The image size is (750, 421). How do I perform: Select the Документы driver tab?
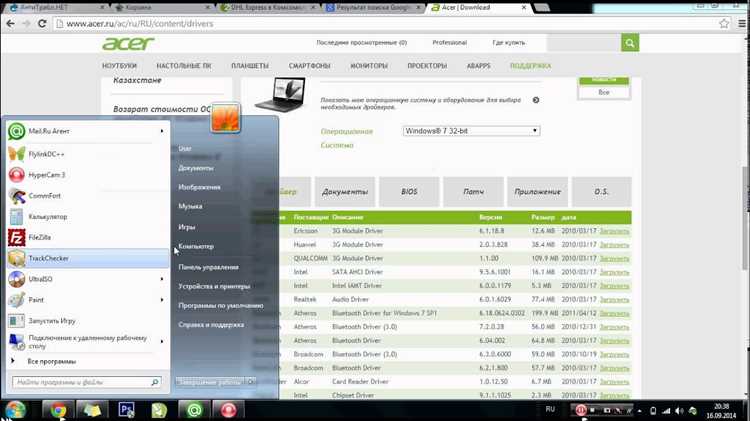(x=345, y=191)
